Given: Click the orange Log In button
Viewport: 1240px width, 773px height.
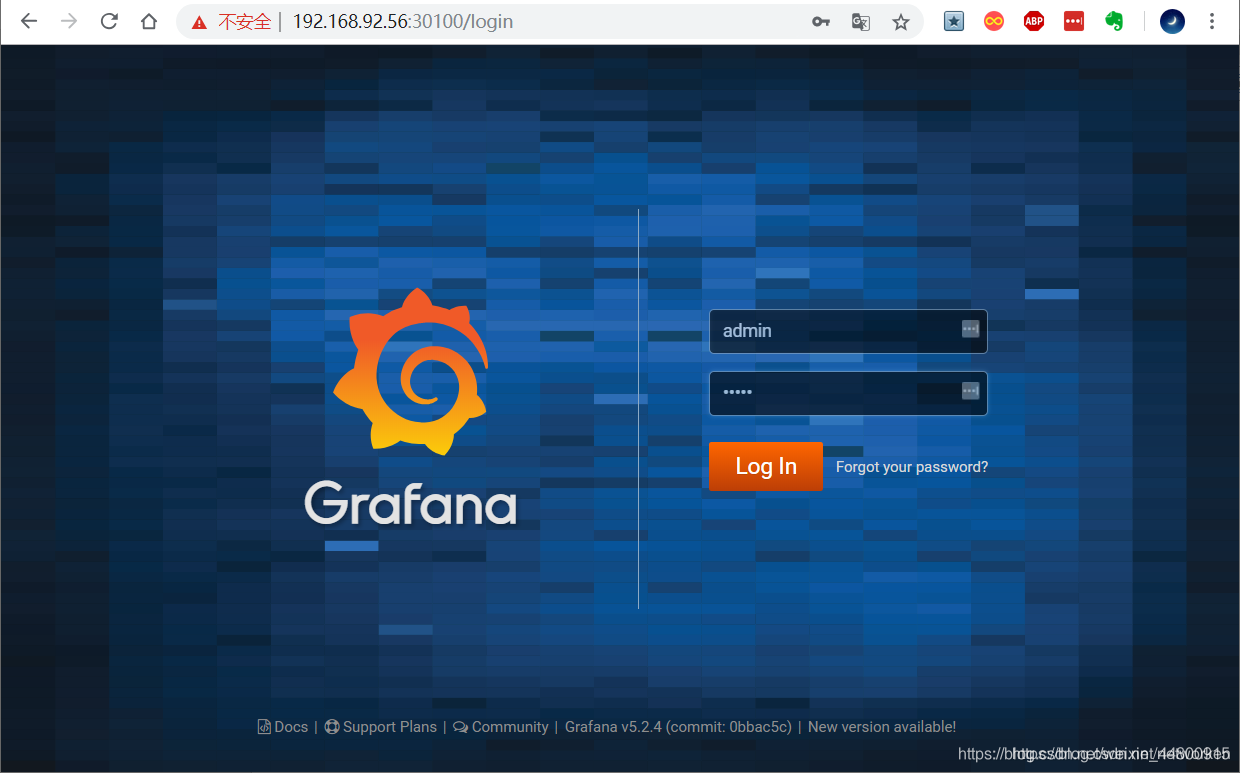Looking at the screenshot, I should pyautogui.click(x=766, y=466).
